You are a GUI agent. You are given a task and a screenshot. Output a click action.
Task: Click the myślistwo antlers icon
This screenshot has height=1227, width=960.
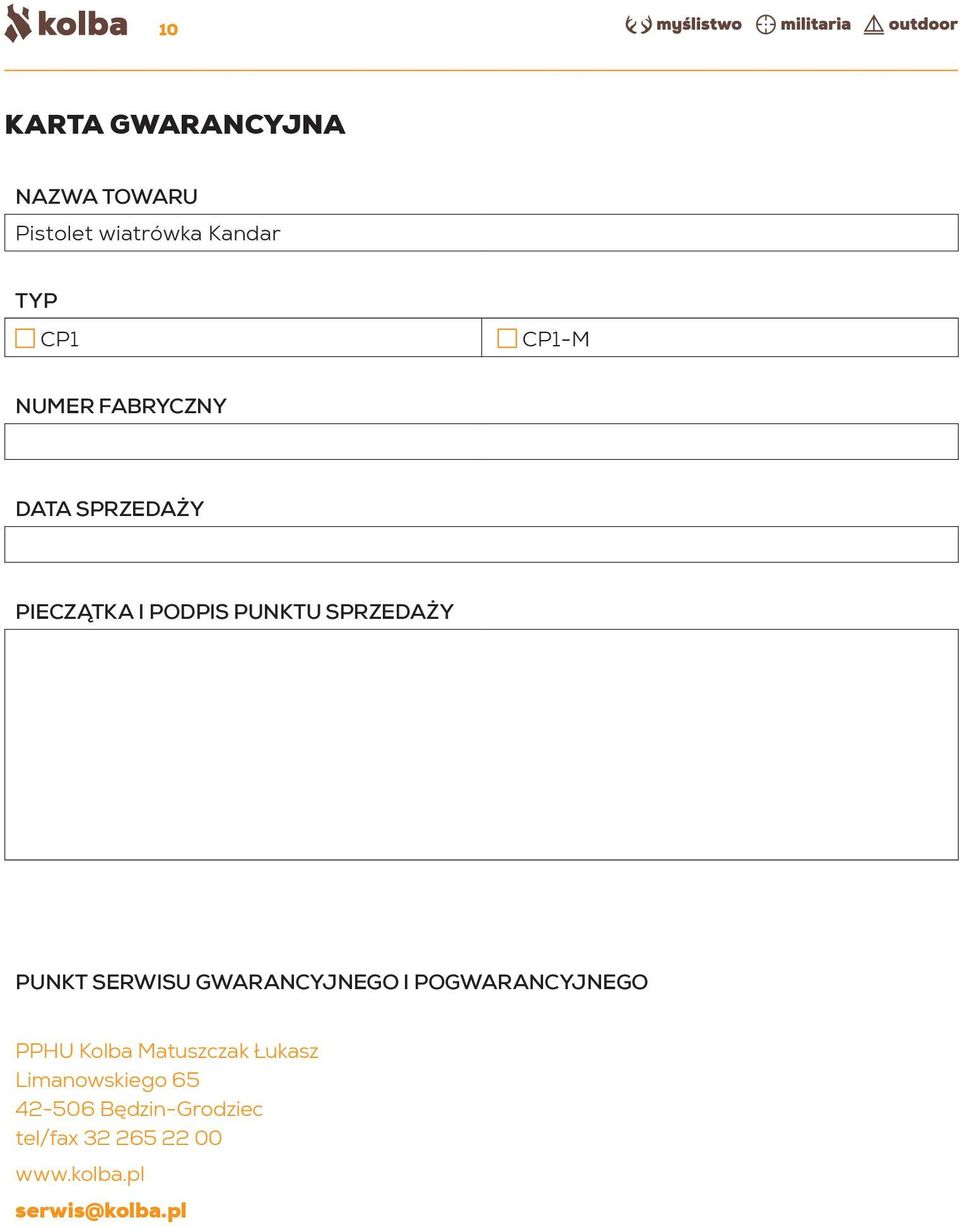tap(638, 25)
